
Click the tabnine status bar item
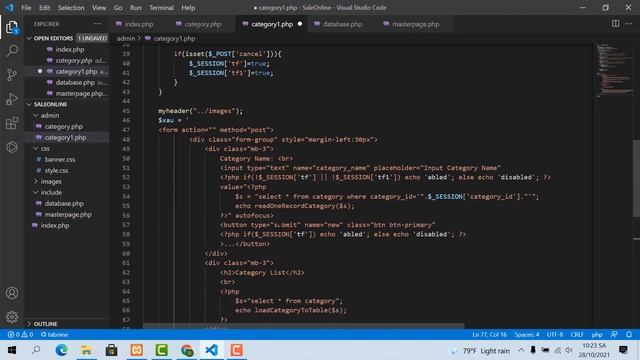54,334
